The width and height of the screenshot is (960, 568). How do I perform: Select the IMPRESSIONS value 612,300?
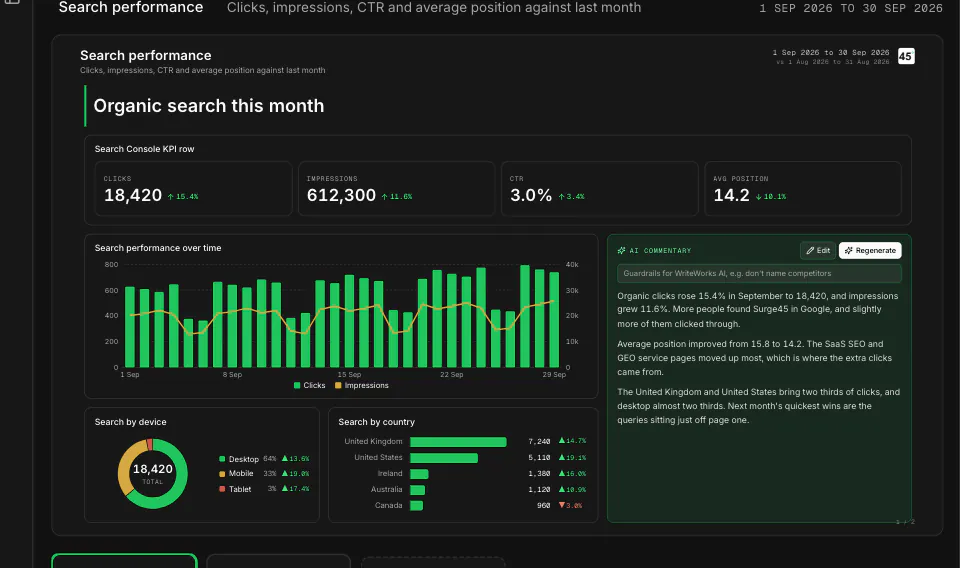point(341,195)
